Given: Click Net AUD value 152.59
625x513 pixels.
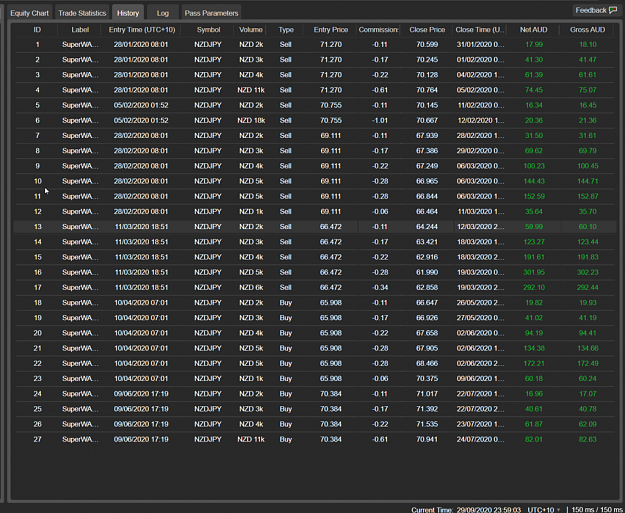Looking at the screenshot, I should pyautogui.click(x=534, y=196).
